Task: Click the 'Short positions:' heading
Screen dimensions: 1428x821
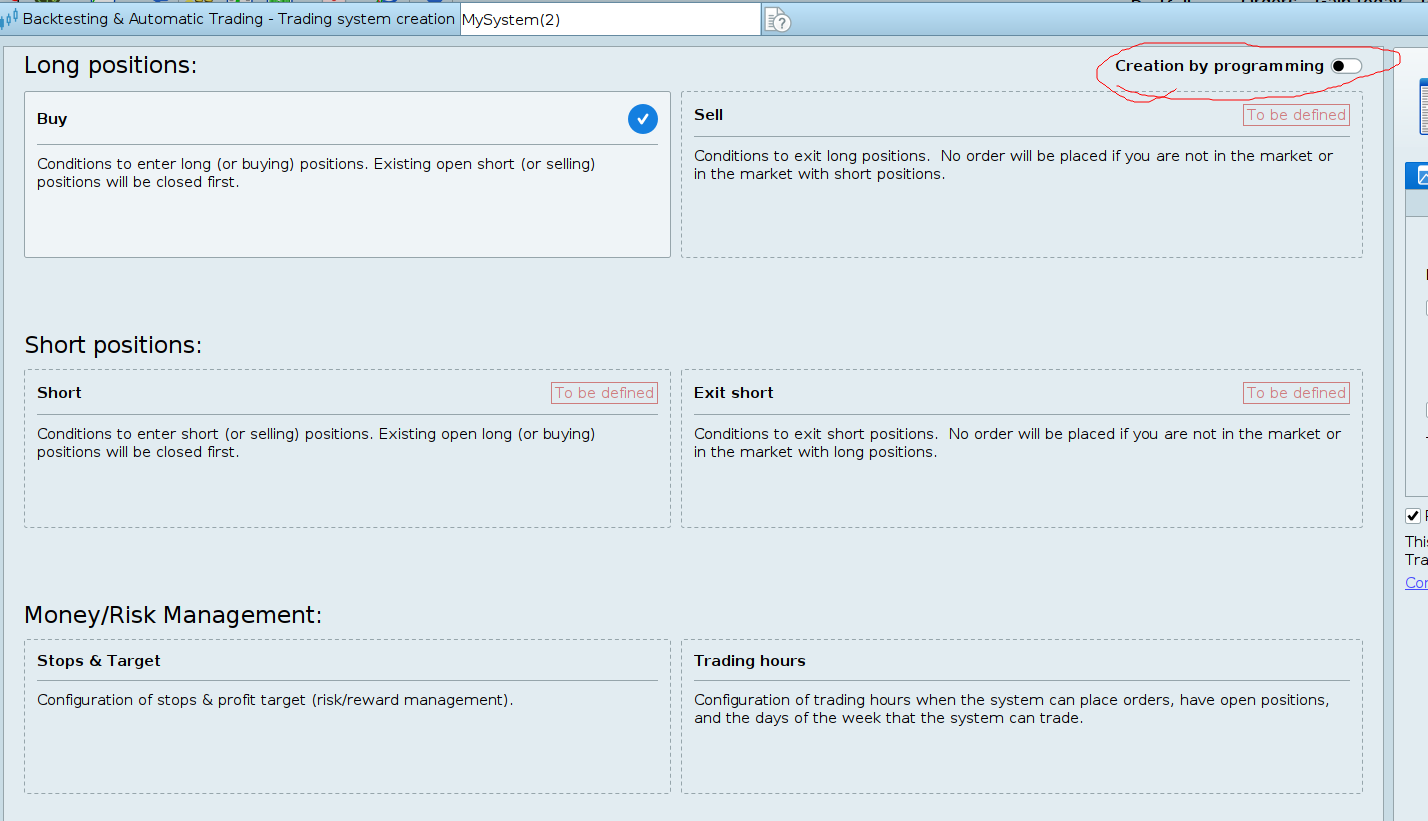Action: coord(113,346)
